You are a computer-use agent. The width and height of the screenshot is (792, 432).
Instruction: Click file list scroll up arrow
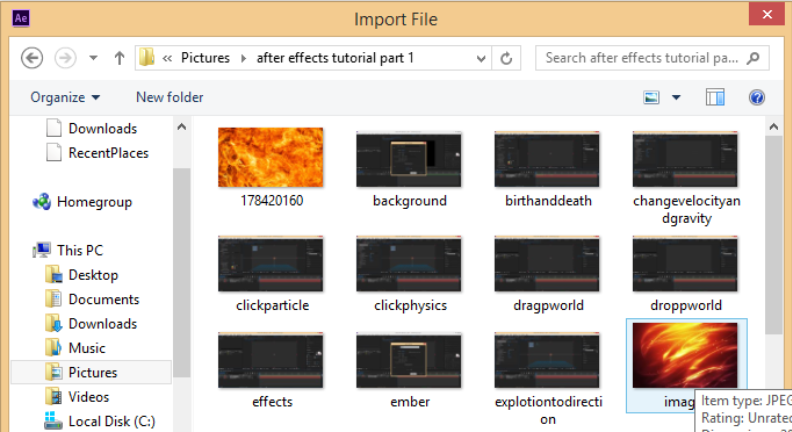[x=774, y=127]
